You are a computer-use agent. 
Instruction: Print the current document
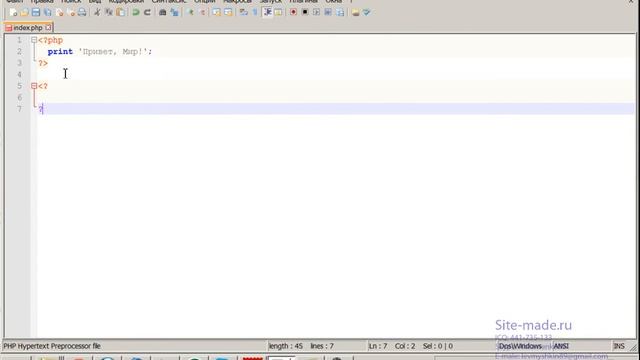pyautogui.click(x=82, y=13)
